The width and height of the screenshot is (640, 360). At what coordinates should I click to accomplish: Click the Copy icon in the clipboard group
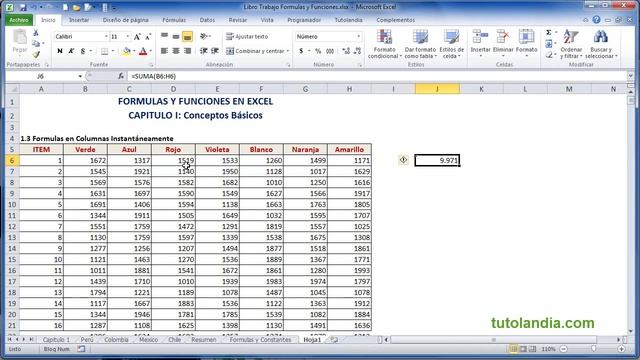36,44
